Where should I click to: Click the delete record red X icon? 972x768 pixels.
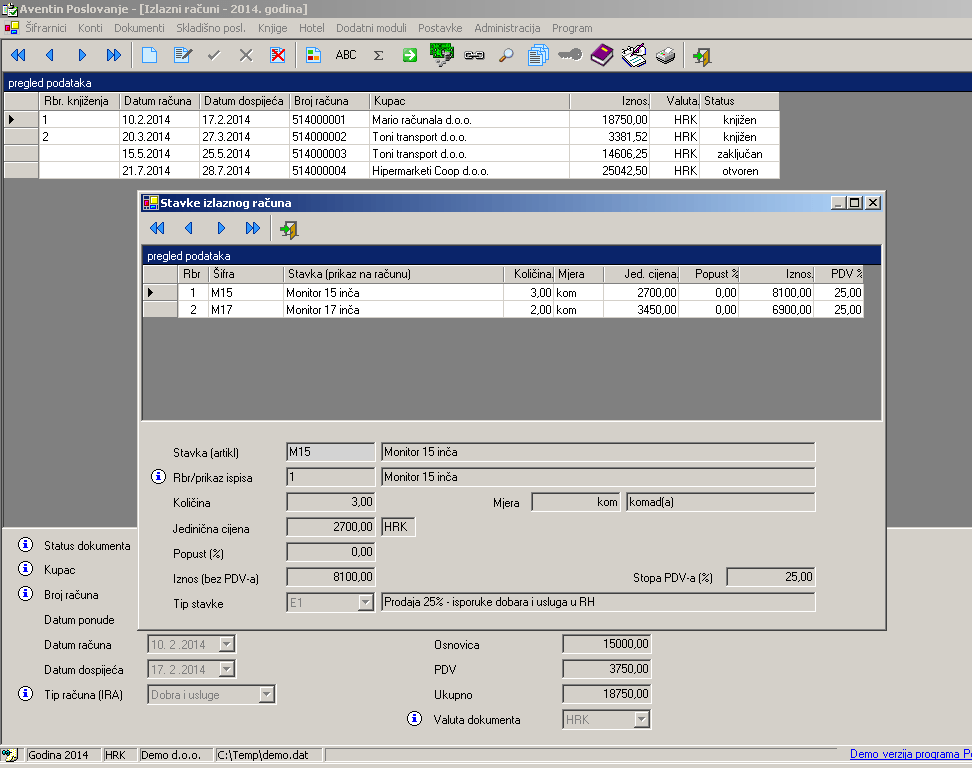278,55
